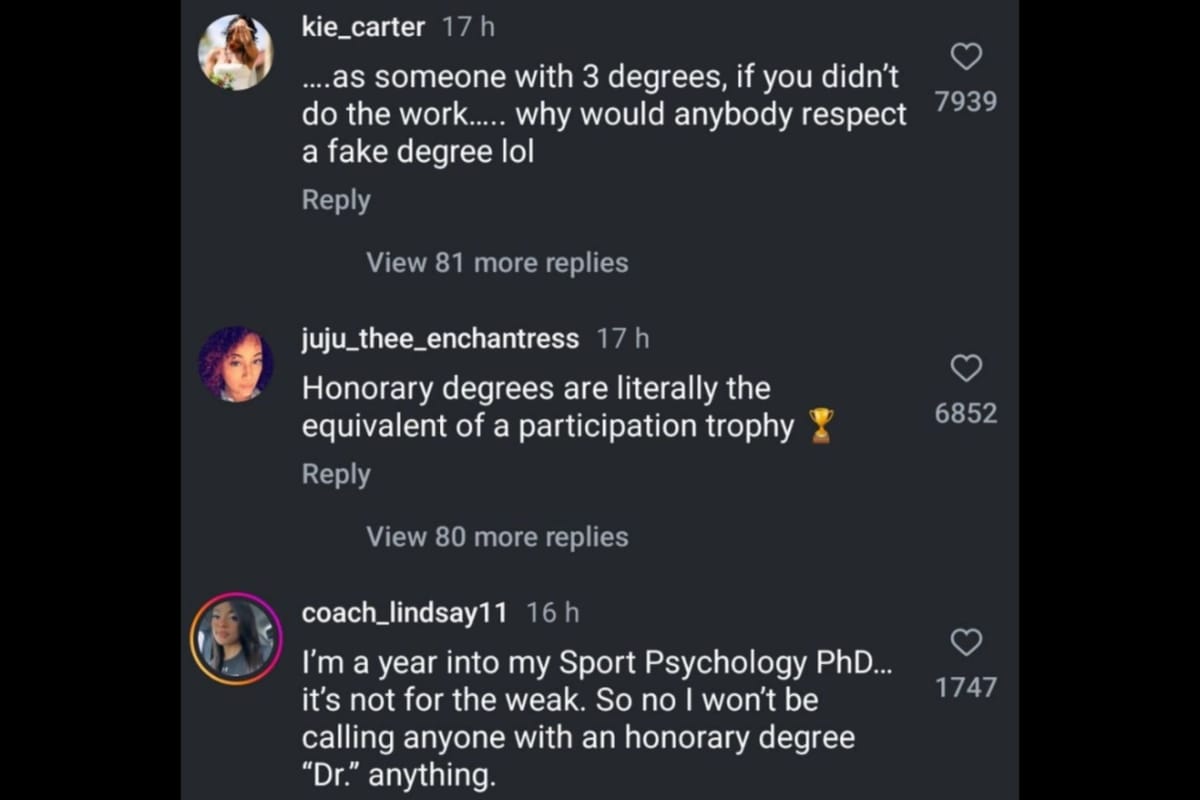Screen dimensions: 1200x800
Task: Like kie_carter's comment with the heart icon
Action: [966, 57]
